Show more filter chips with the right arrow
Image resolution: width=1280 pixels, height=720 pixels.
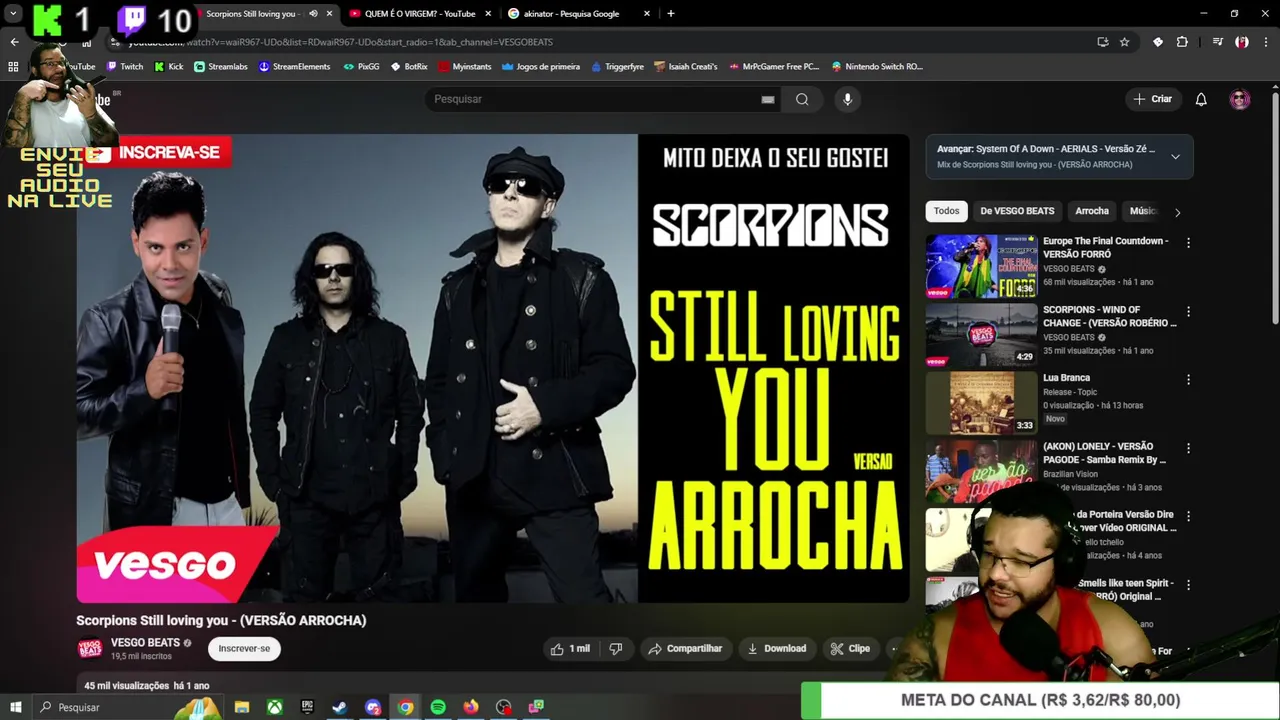(x=1177, y=212)
